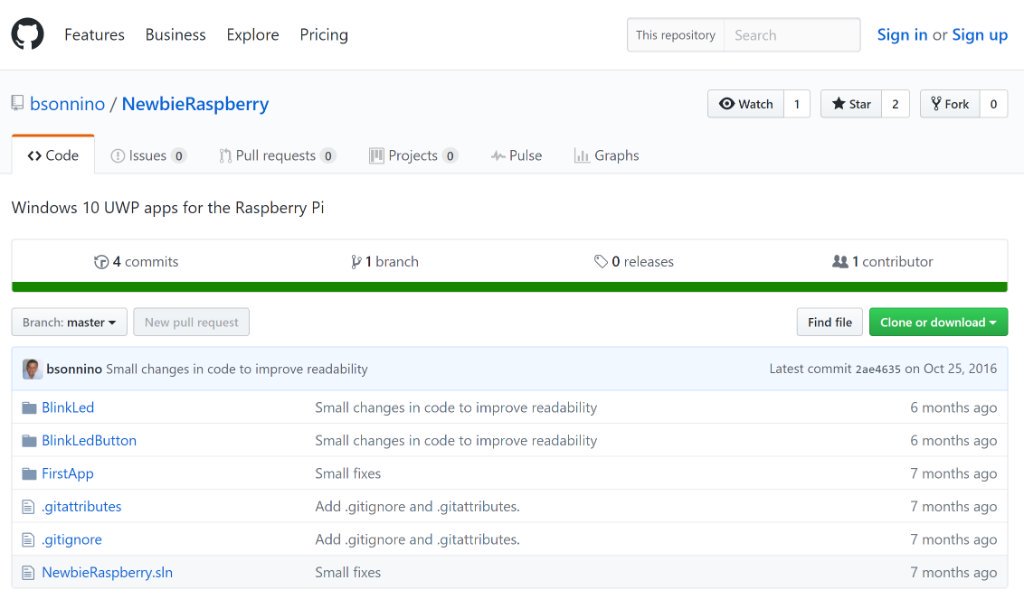Click BlinkLed row commit message

click(456, 408)
